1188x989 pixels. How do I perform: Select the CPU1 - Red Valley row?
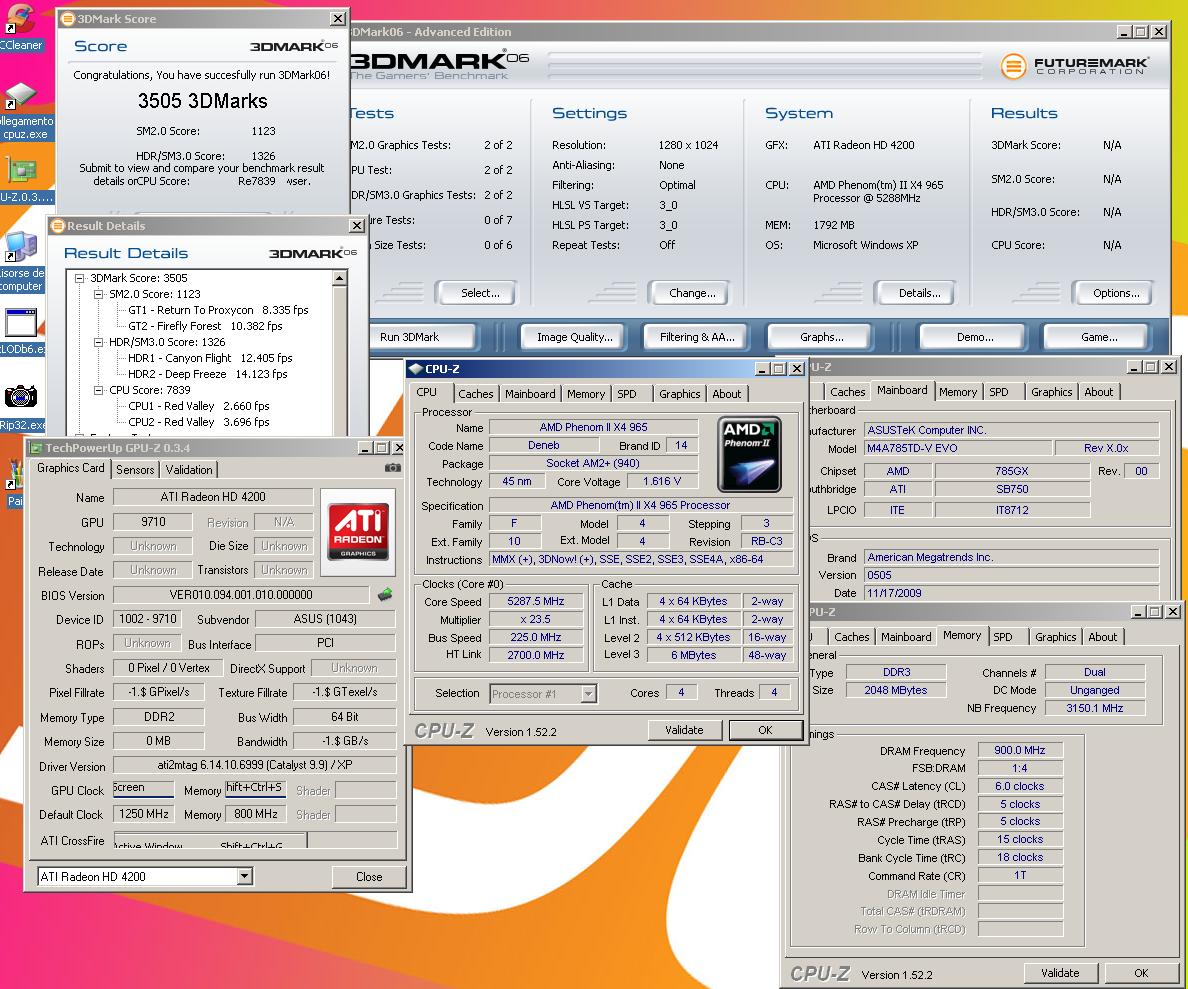pyautogui.click(x=199, y=406)
